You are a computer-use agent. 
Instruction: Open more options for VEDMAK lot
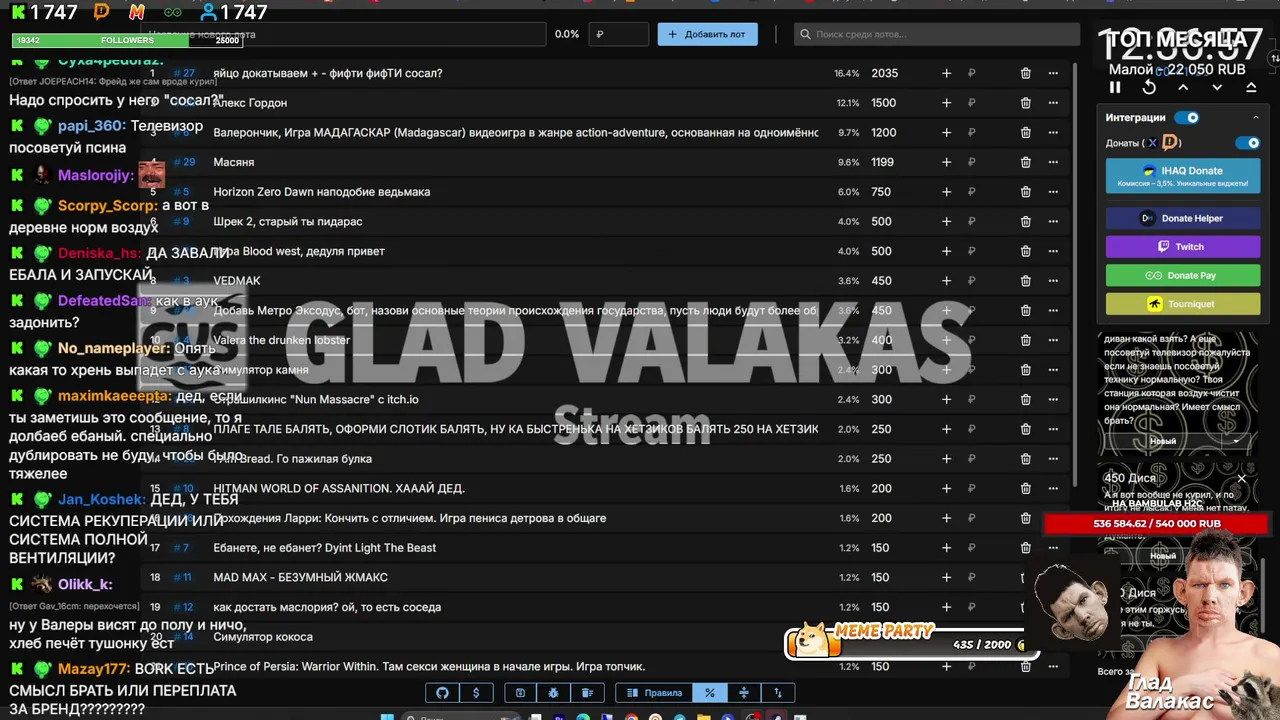(x=1053, y=281)
